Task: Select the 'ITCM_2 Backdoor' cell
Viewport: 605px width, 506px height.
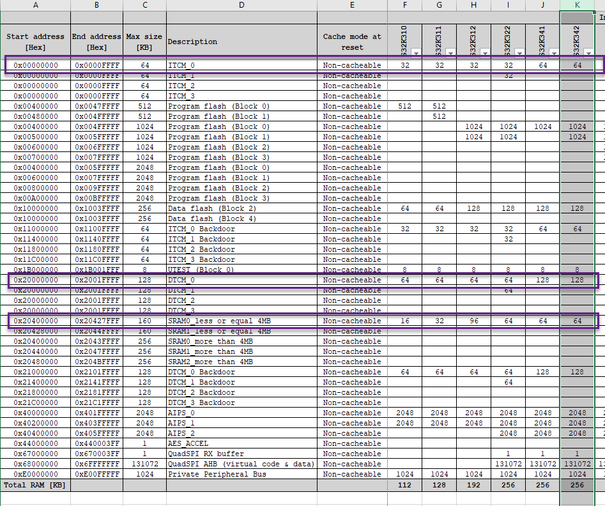Action: click(242, 249)
